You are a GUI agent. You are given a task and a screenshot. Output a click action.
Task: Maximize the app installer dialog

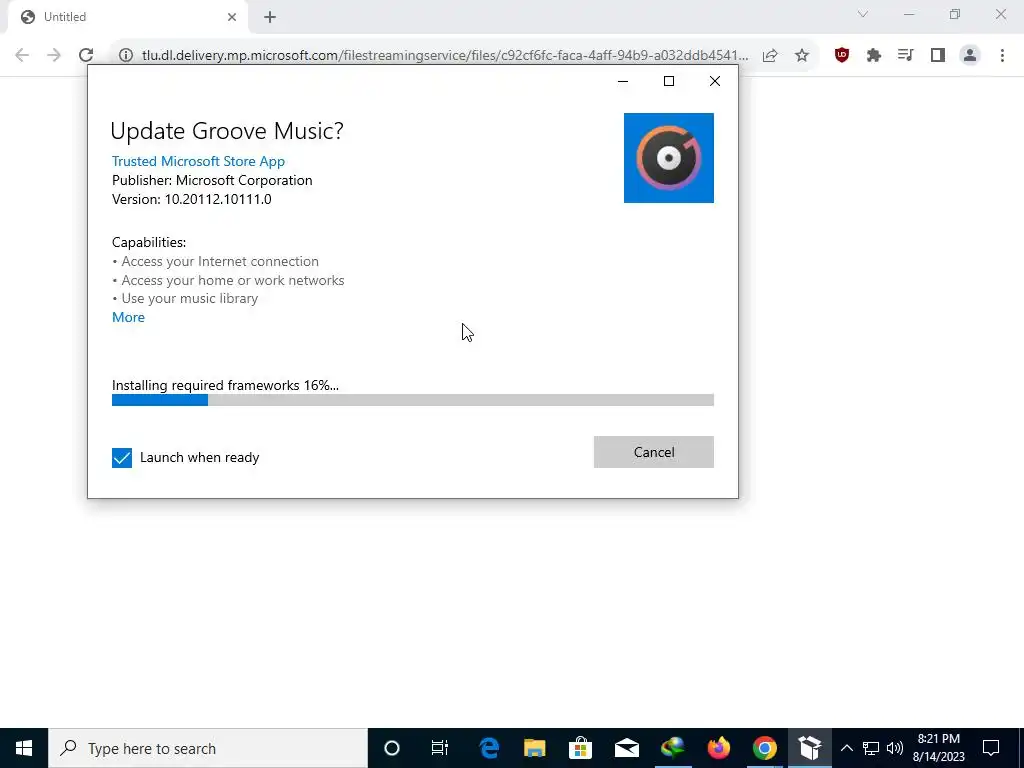pos(669,81)
